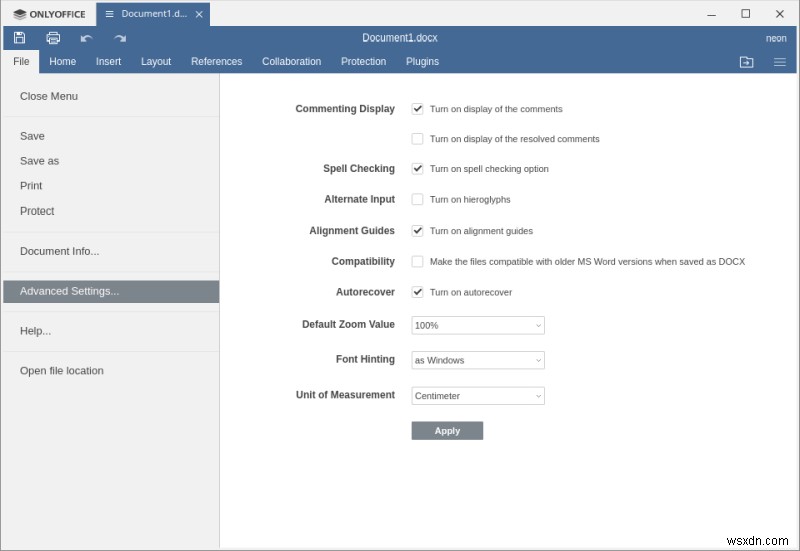Open the Font Hinting dropdown
This screenshot has height=551, width=800.
click(478, 360)
